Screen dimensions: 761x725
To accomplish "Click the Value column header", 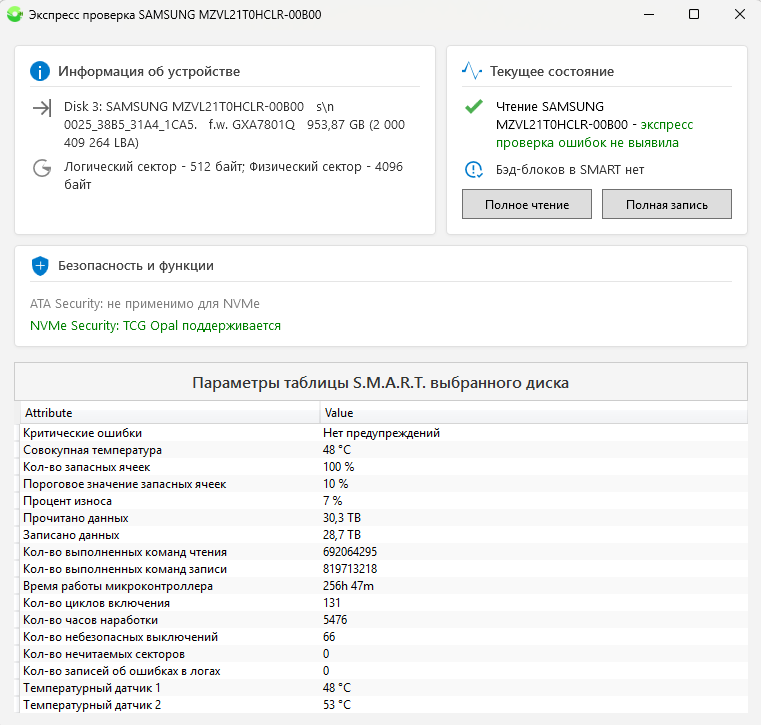I will (x=533, y=412).
